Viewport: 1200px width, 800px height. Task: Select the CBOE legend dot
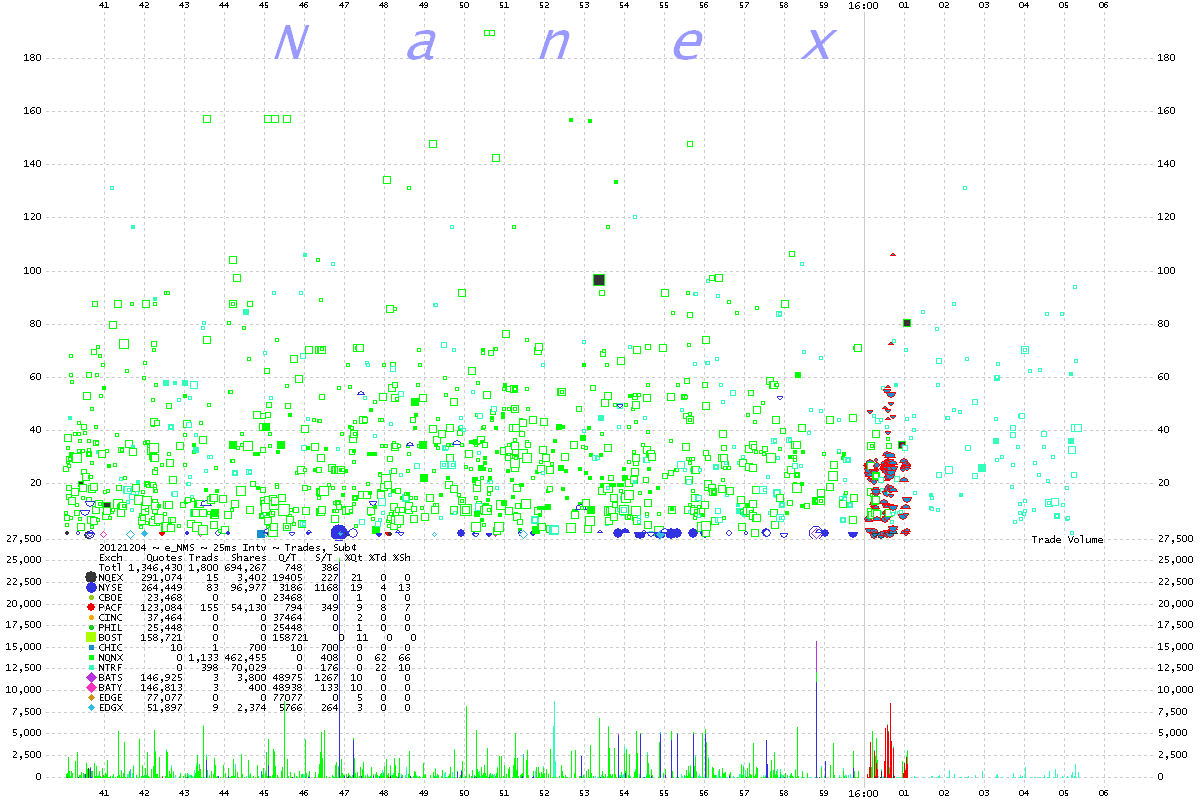[x=91, y=599]
